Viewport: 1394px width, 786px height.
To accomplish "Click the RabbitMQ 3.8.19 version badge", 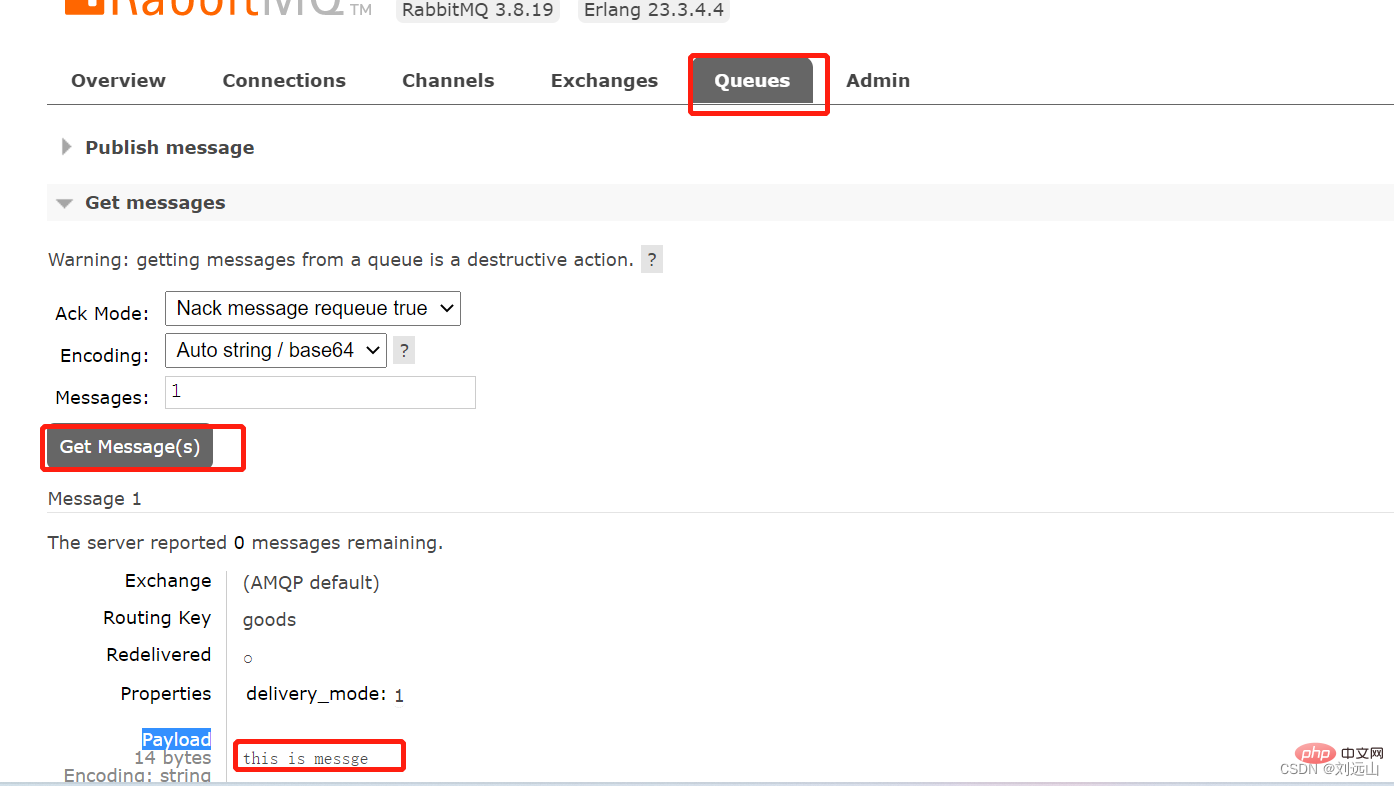I will click(x=478, y=10).
